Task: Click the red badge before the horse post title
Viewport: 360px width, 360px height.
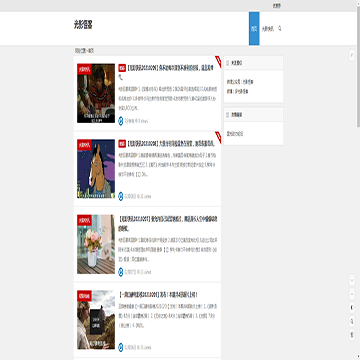Action: point(122,144)
